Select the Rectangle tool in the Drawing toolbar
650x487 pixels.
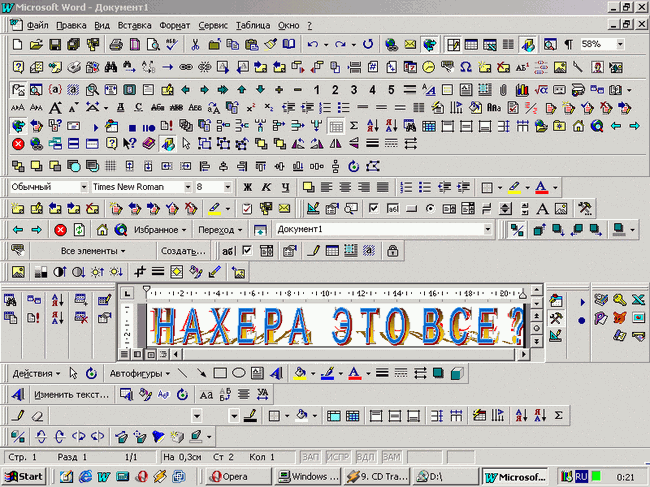click(220, 373)
